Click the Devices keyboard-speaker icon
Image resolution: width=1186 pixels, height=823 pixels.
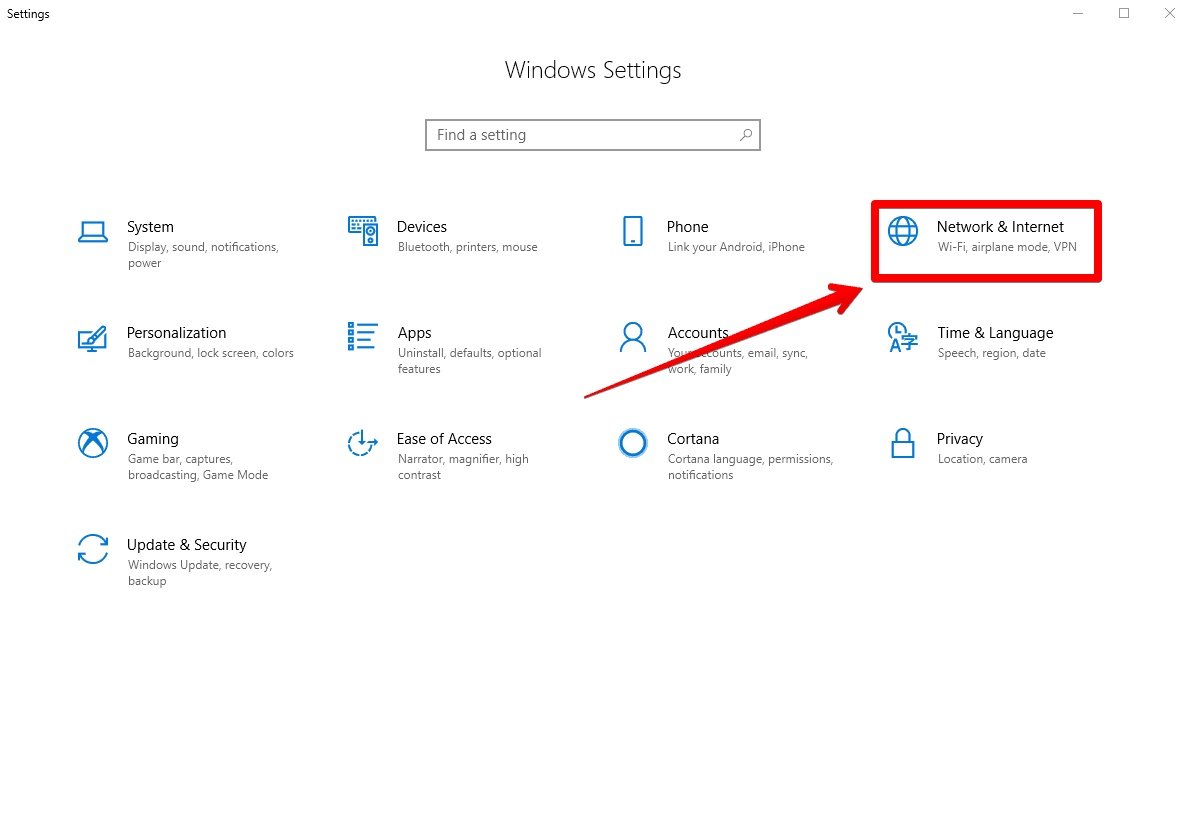(363, 231)
